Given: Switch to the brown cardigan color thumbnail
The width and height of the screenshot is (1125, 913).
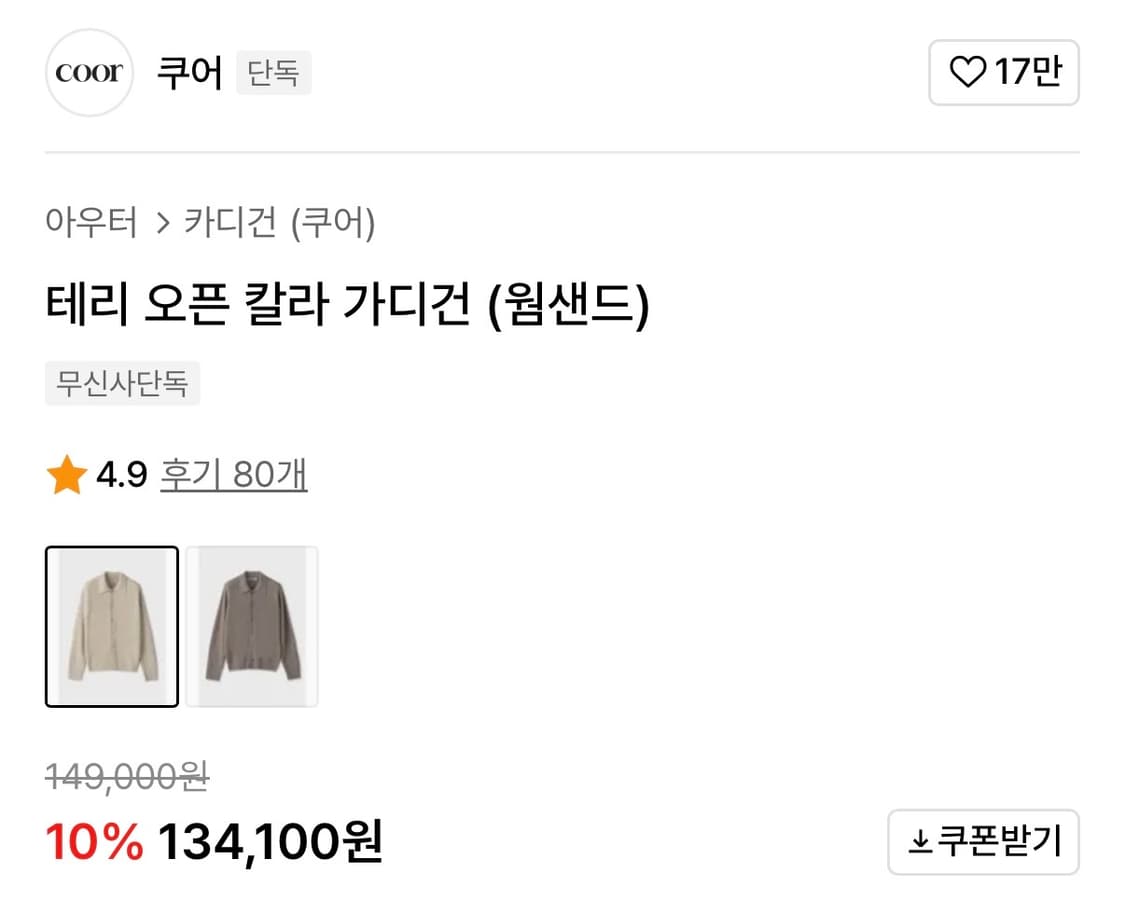Looking at the screenshot, I should click(252, 627).
